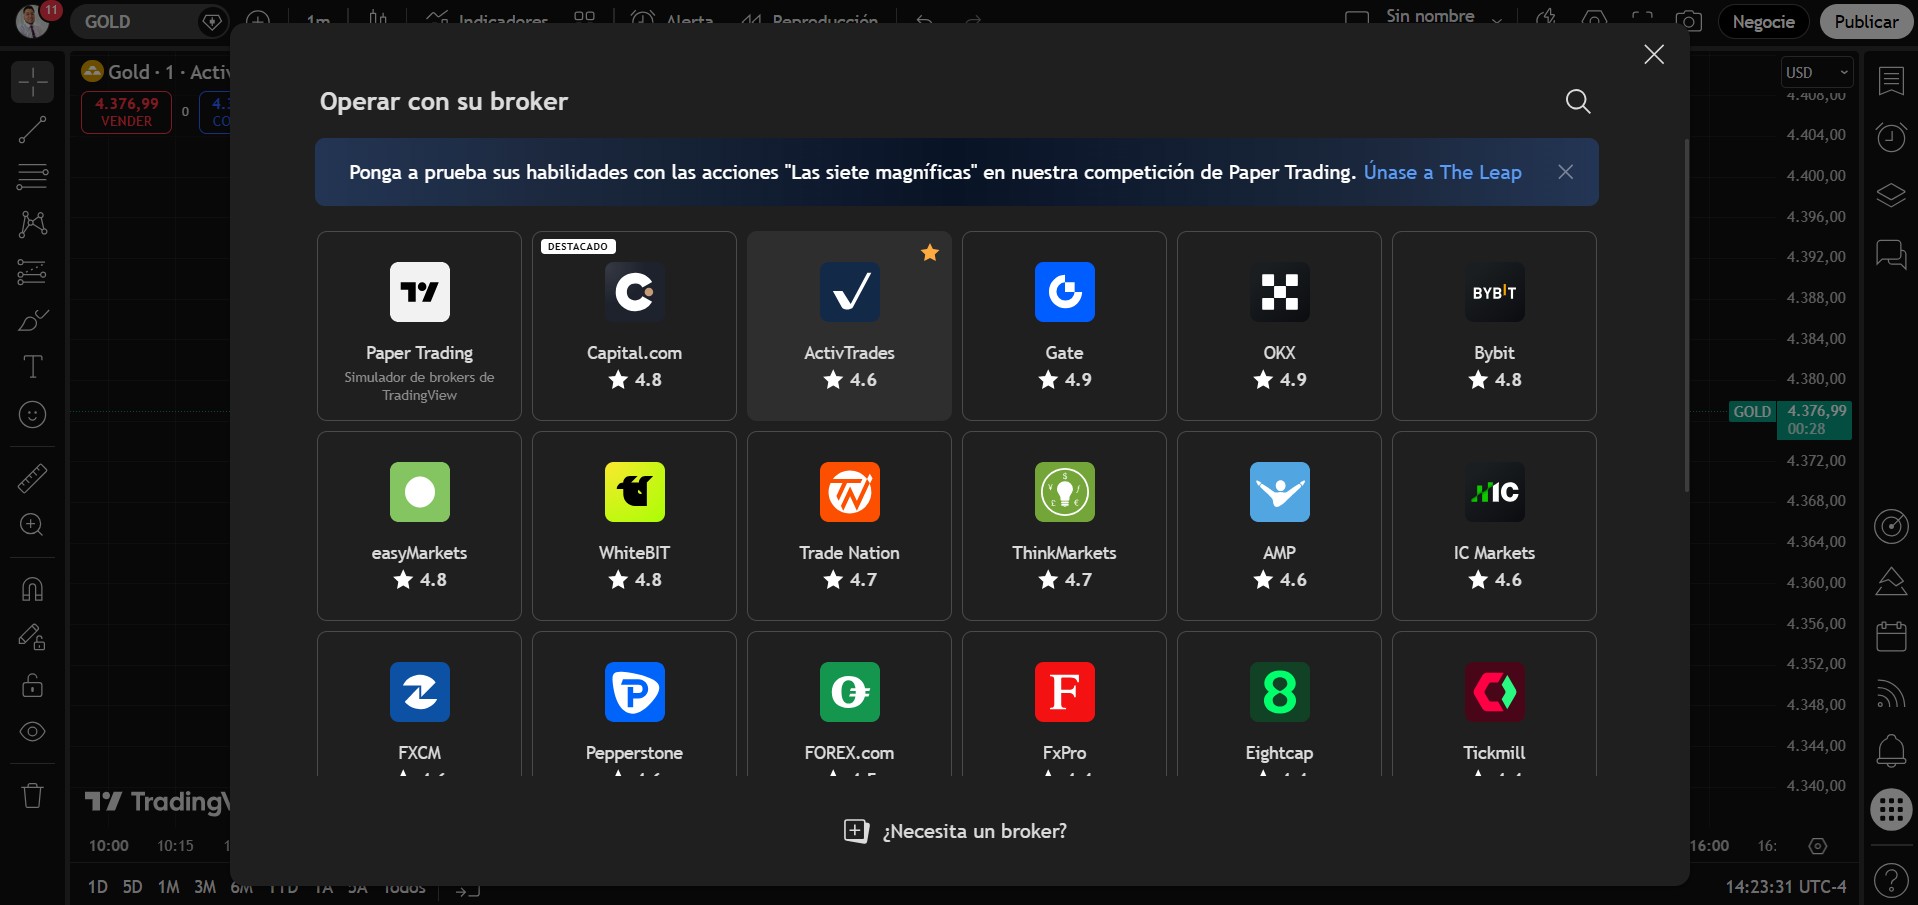
Task: Open the Pepperstone broker card
Action: pyautogui.click(x=634, y=704)
